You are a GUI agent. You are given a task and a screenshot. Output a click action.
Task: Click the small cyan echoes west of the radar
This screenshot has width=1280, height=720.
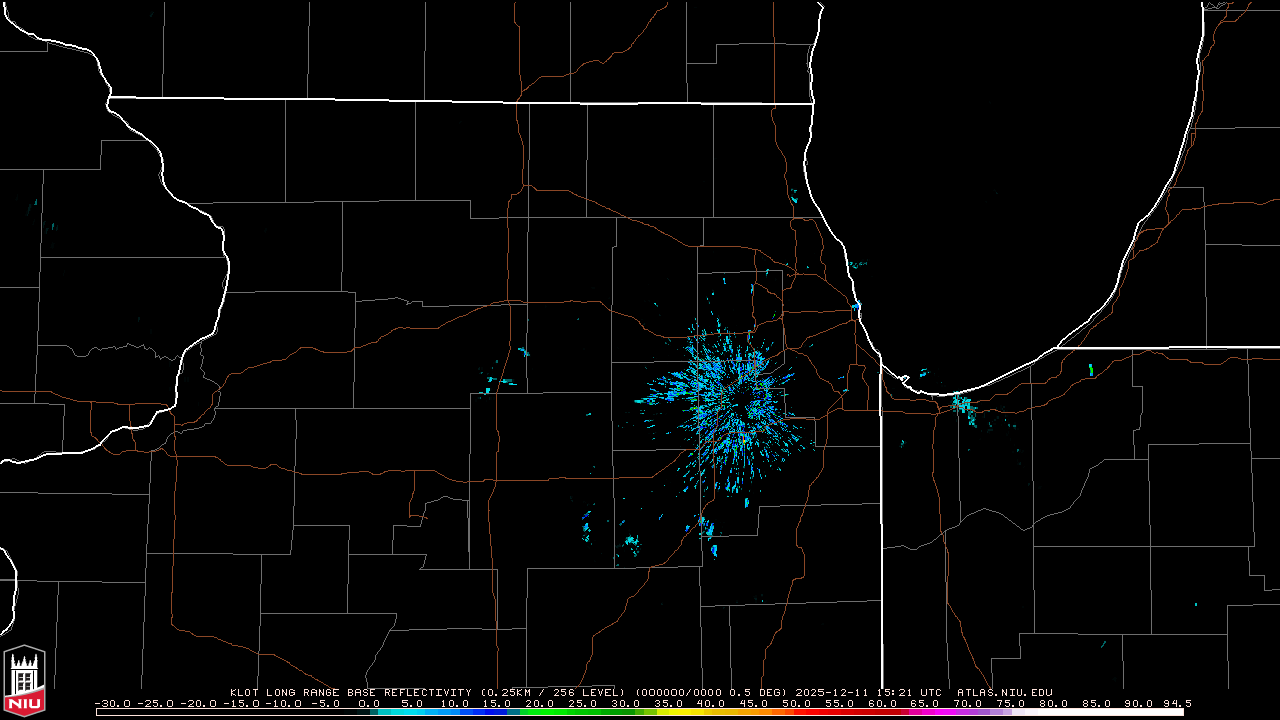pos(502,381)
